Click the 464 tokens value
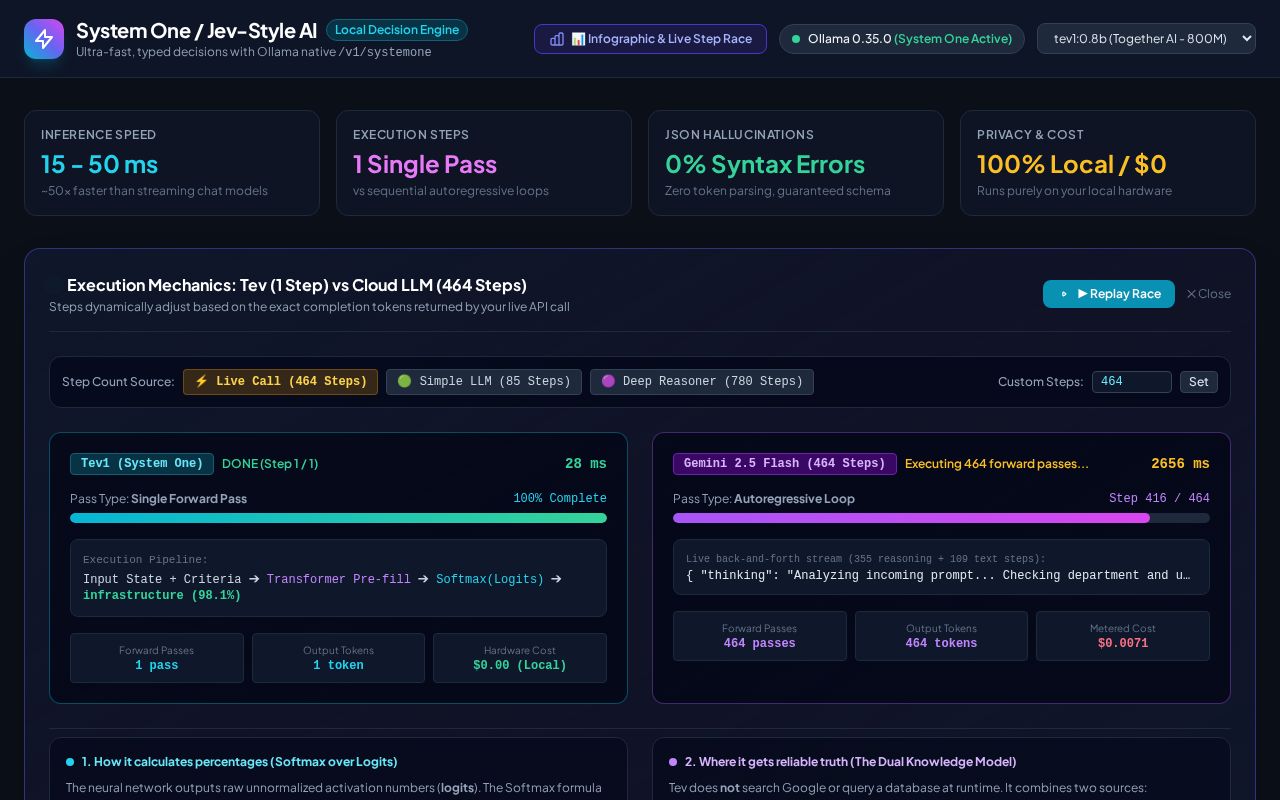Image resolution: width=1280 pixels, height=800 pixels. pyautogui.click(x=941, y=644)
